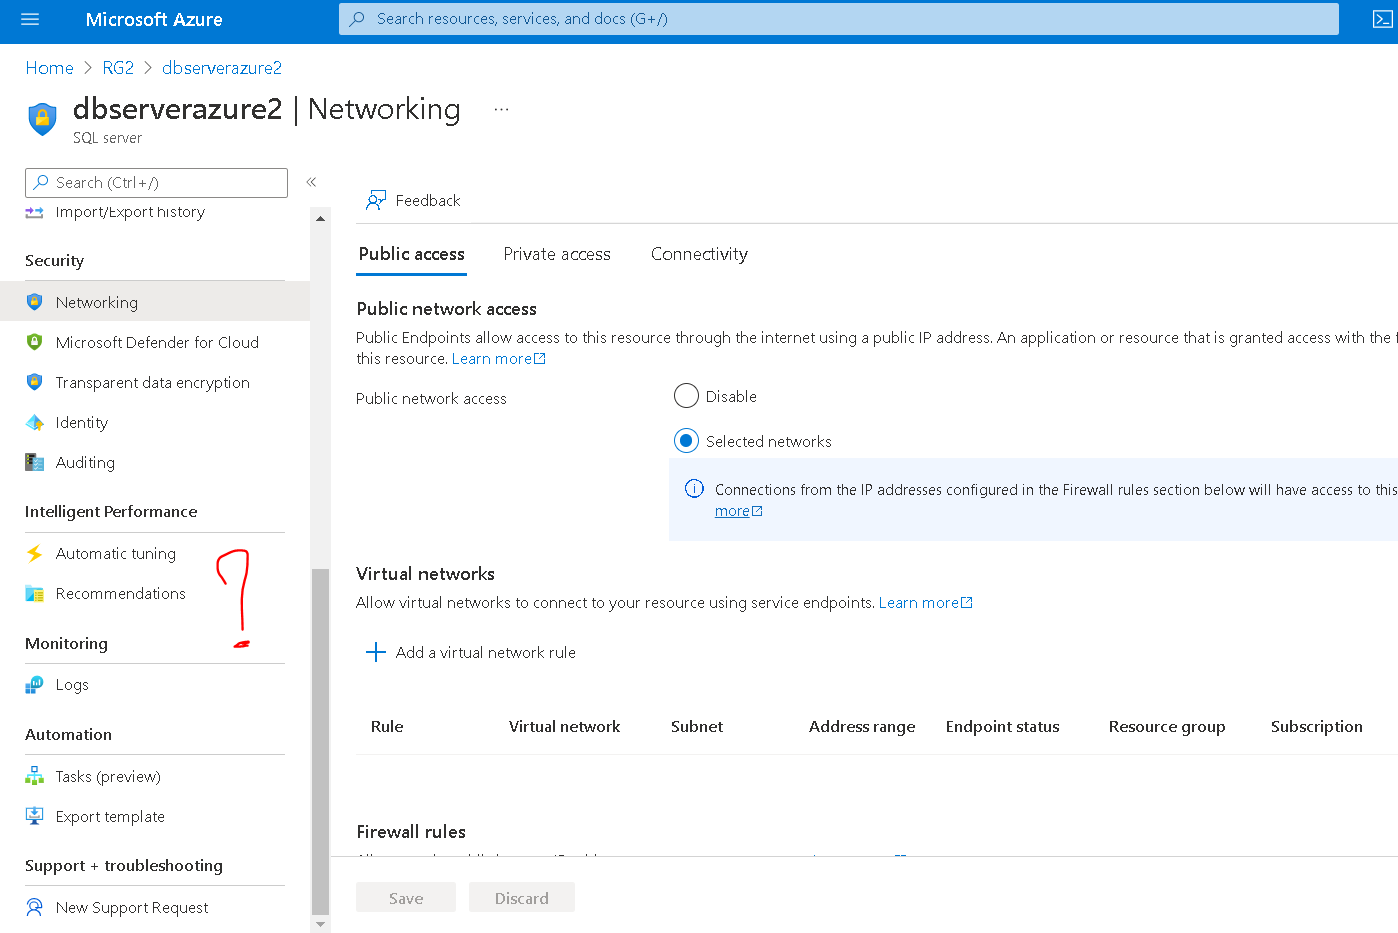Screen dimensions: 1398x933
Task: Click the Recommendations icon
Action: (x=35, y=593)
